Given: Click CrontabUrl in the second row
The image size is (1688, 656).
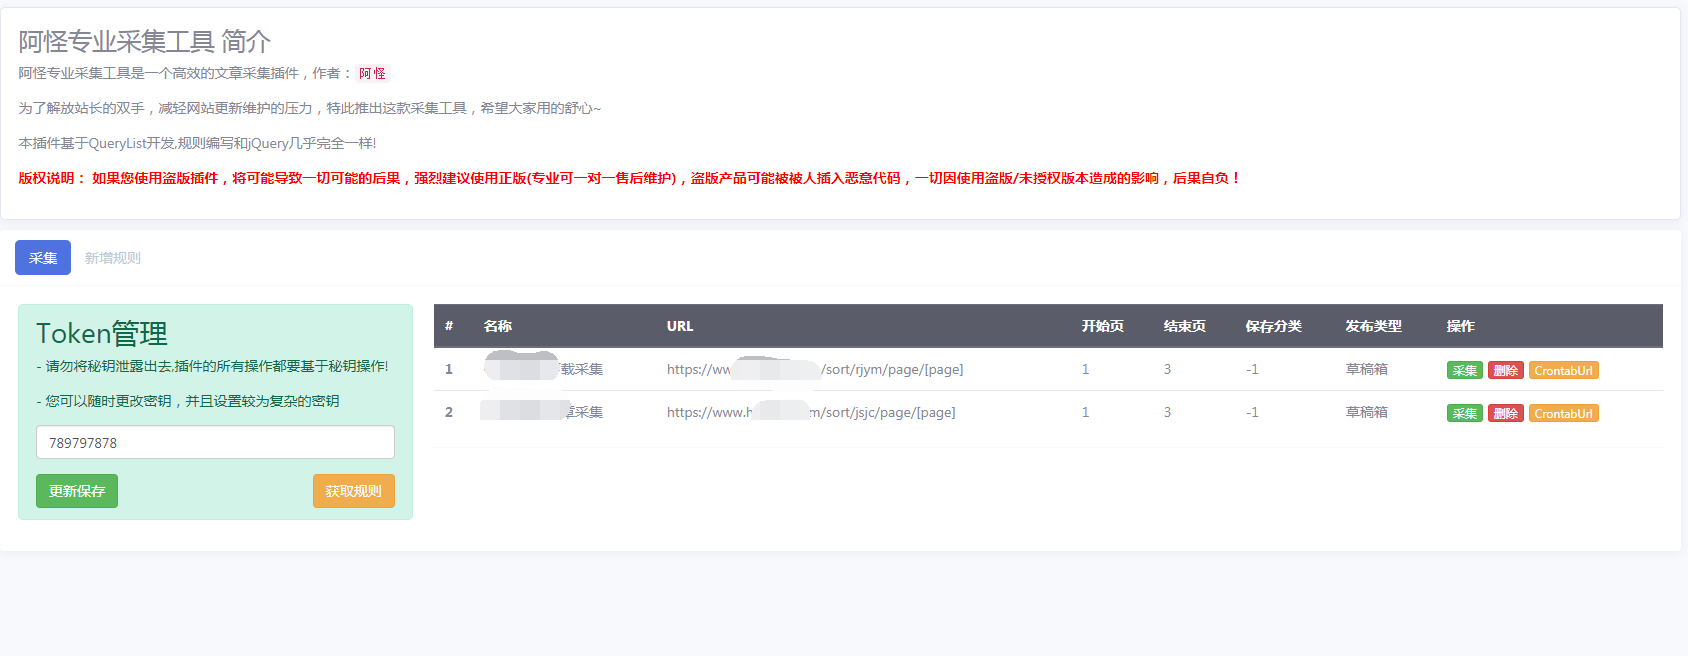Looking at the screenshot, I should coord(1563,414).
